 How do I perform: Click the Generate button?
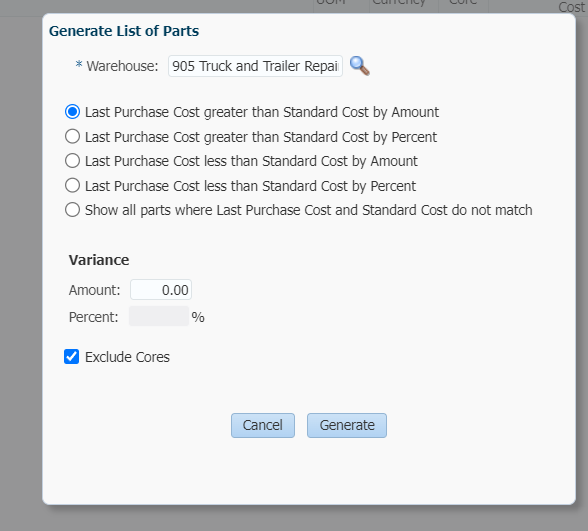347,425
